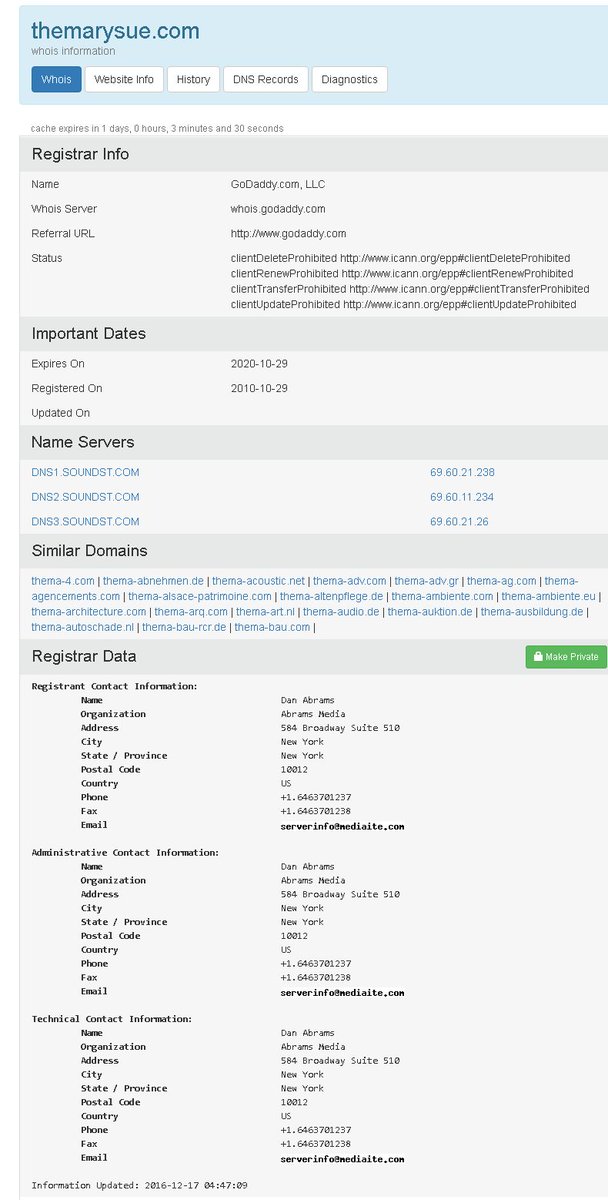The width and height of the screenshot is (608, 1200).
Task: Click the Make Private button
Action: [x=566, y=656]
